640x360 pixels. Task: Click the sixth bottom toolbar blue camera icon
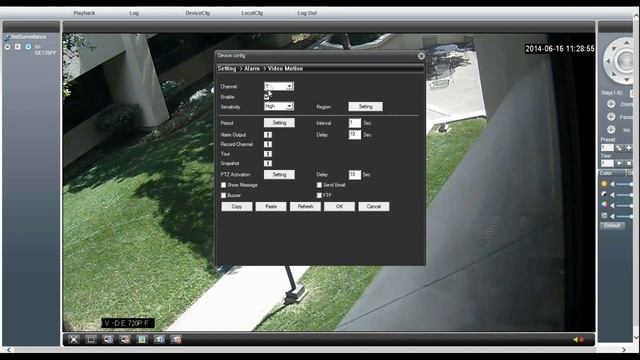pos(159,339)
